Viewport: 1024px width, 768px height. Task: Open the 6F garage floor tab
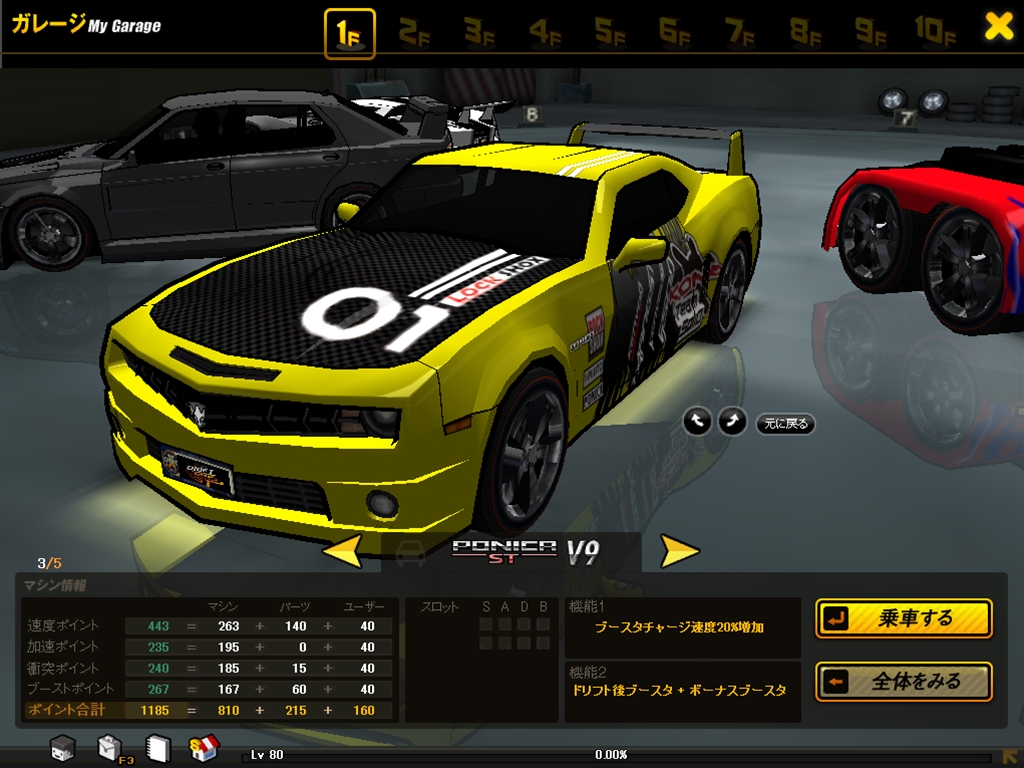click(675, 32)
